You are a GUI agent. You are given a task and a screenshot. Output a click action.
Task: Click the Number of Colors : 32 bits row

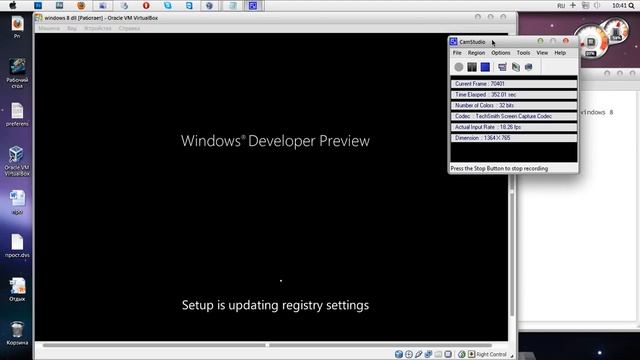click(x=514, y=105)
